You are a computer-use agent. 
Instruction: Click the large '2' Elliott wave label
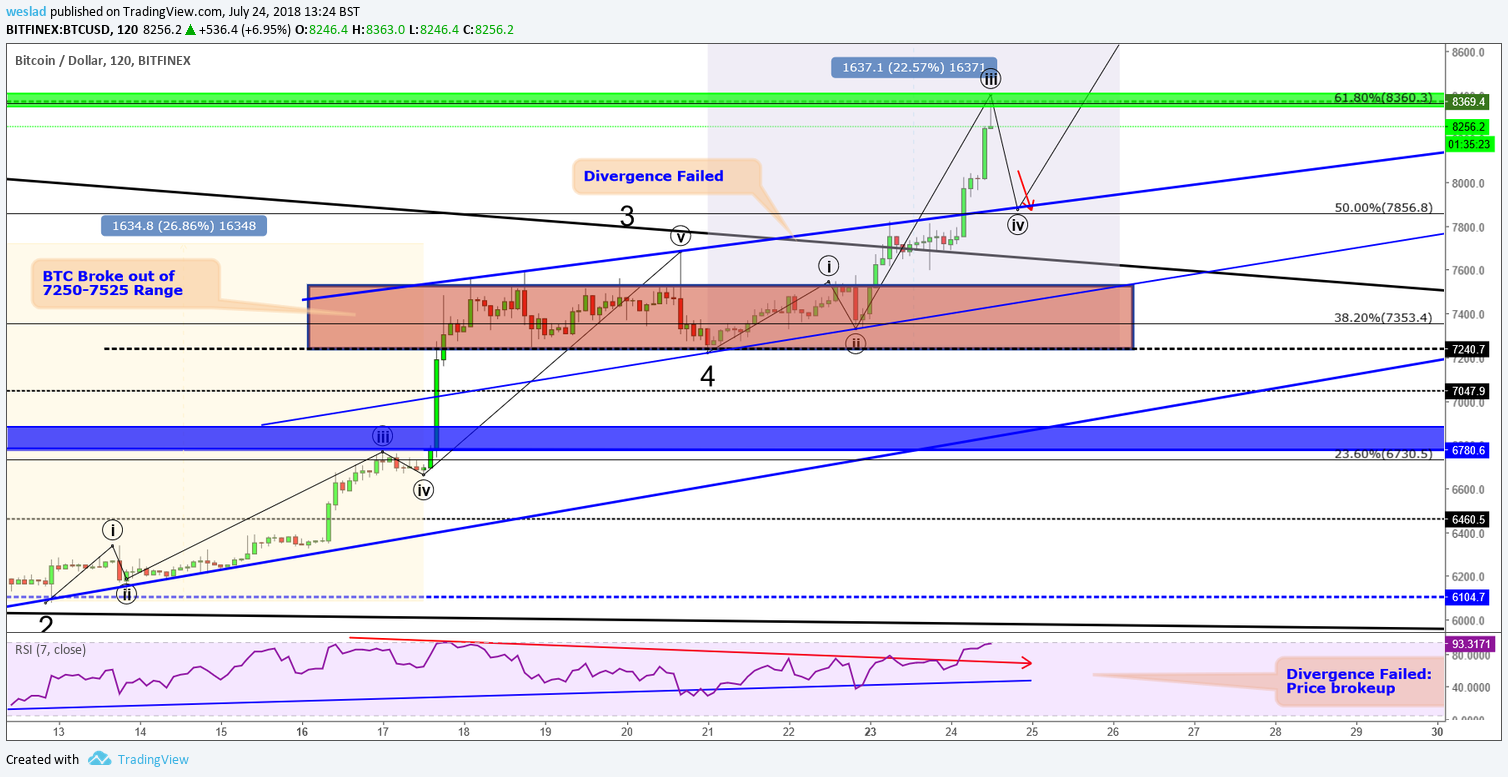coord(45,626)
